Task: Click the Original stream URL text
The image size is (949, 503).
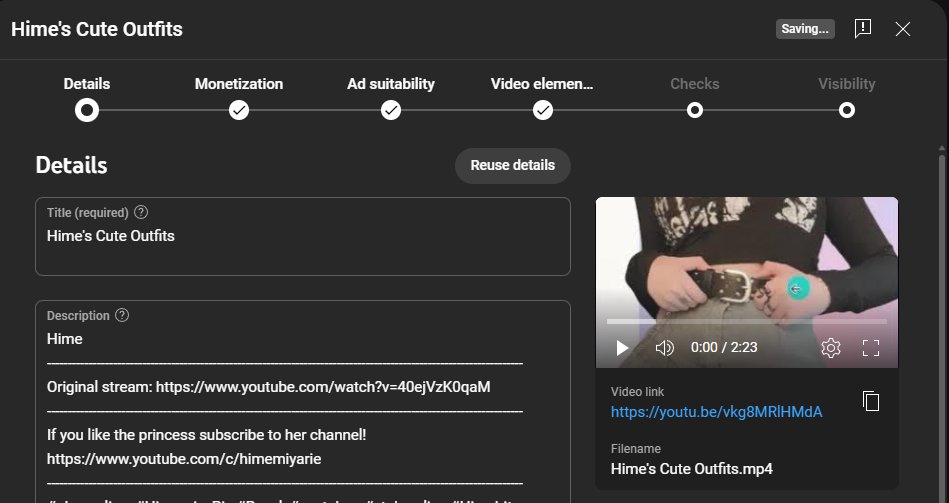Action: point(323,387)
